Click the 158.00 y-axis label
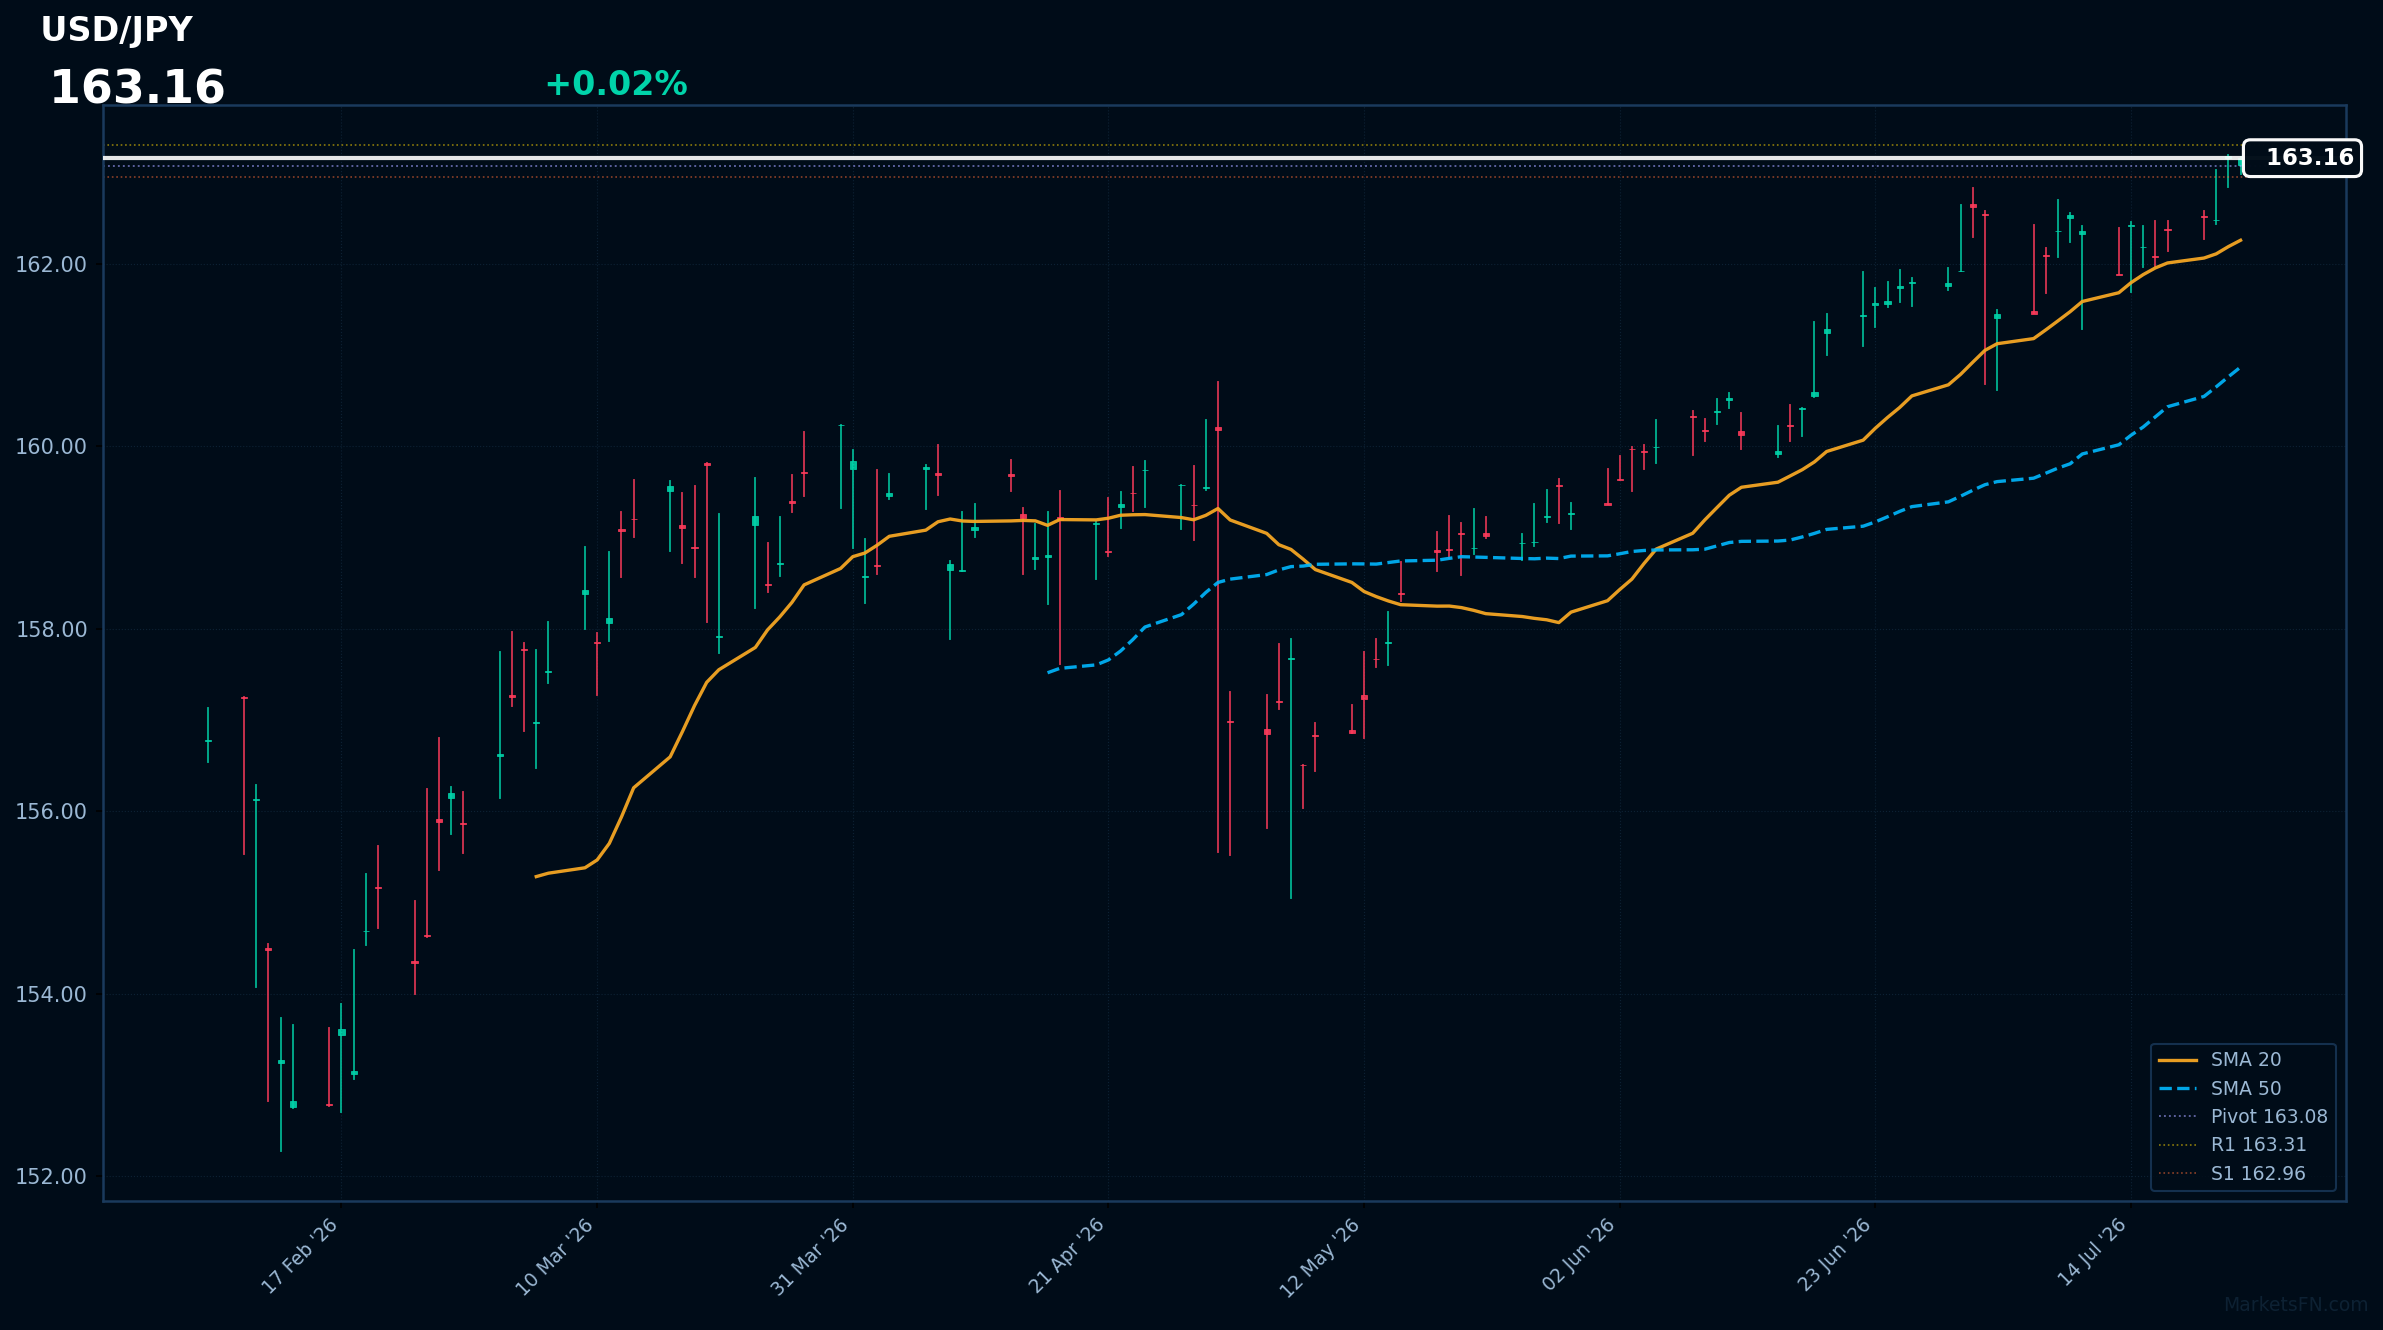This screenshot has width=2383, height=1330. click(x=51, y=630)
